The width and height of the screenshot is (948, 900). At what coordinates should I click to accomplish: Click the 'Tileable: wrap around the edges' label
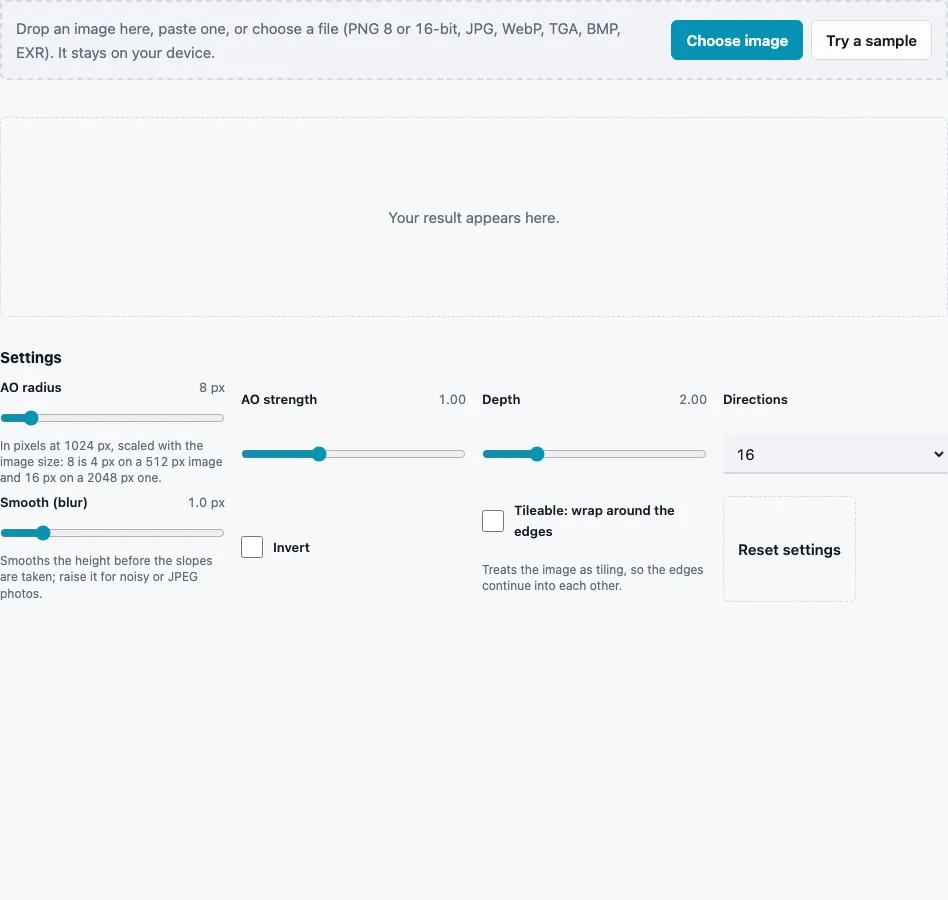594,521
